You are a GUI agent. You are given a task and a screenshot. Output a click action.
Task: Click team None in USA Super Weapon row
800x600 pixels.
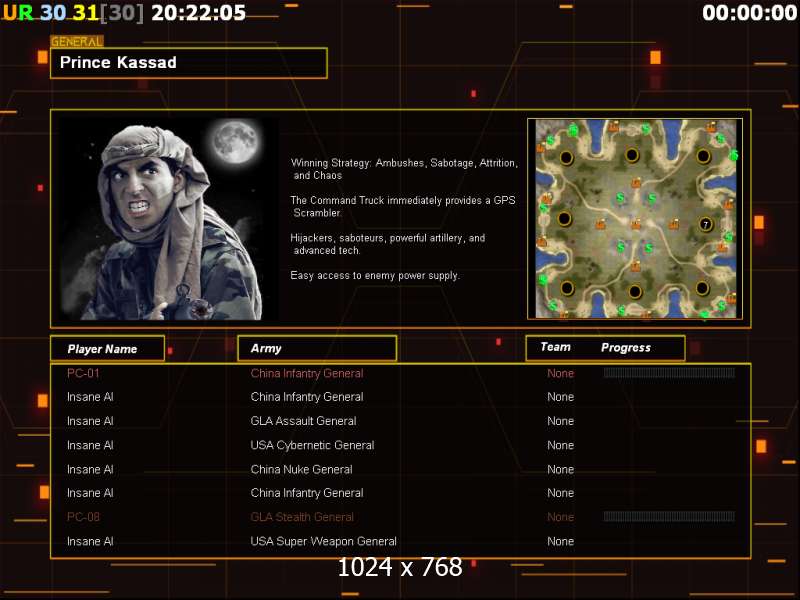pos(561,541)
